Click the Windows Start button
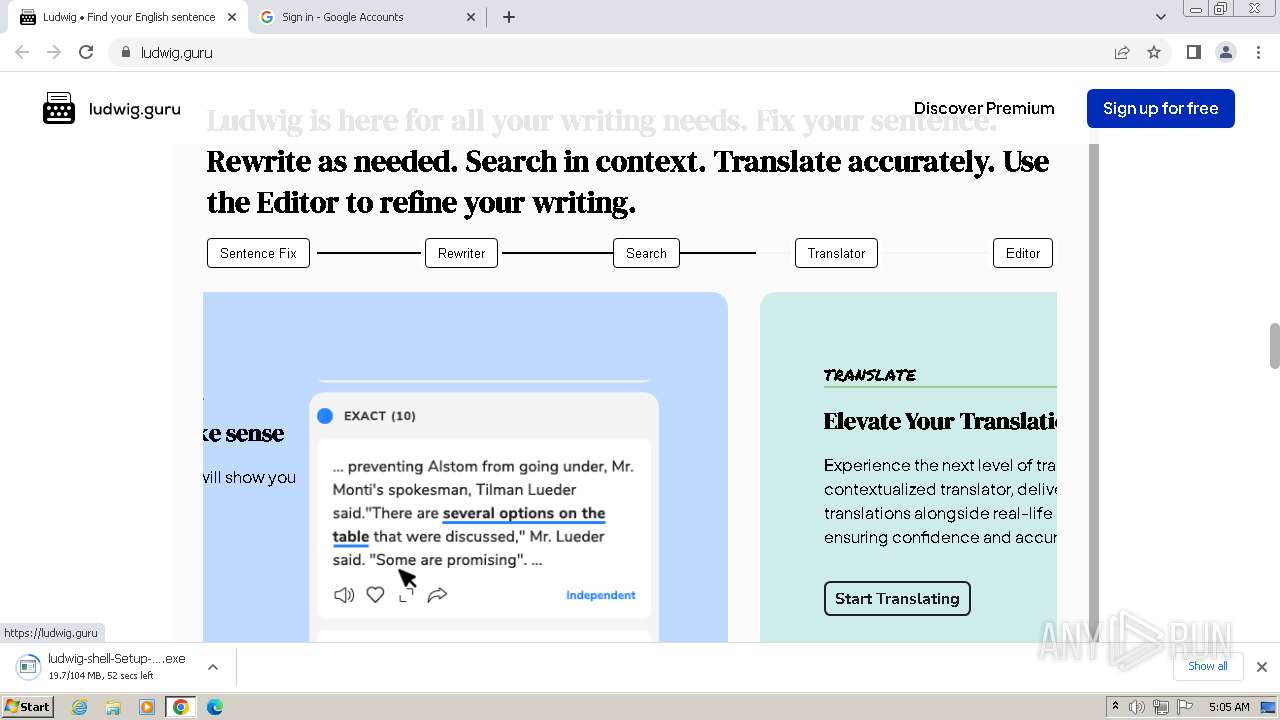 tap(27, 707)
